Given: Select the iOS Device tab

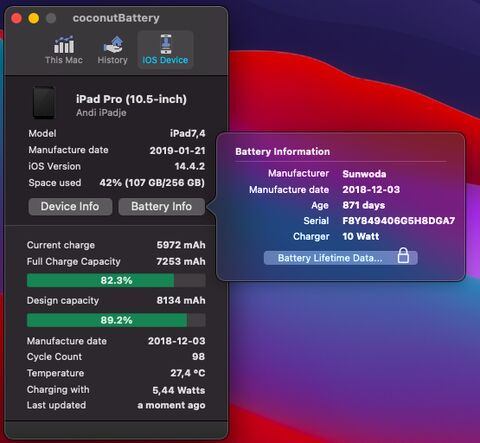Looking at the screenshot, I should tap(165, 50).
